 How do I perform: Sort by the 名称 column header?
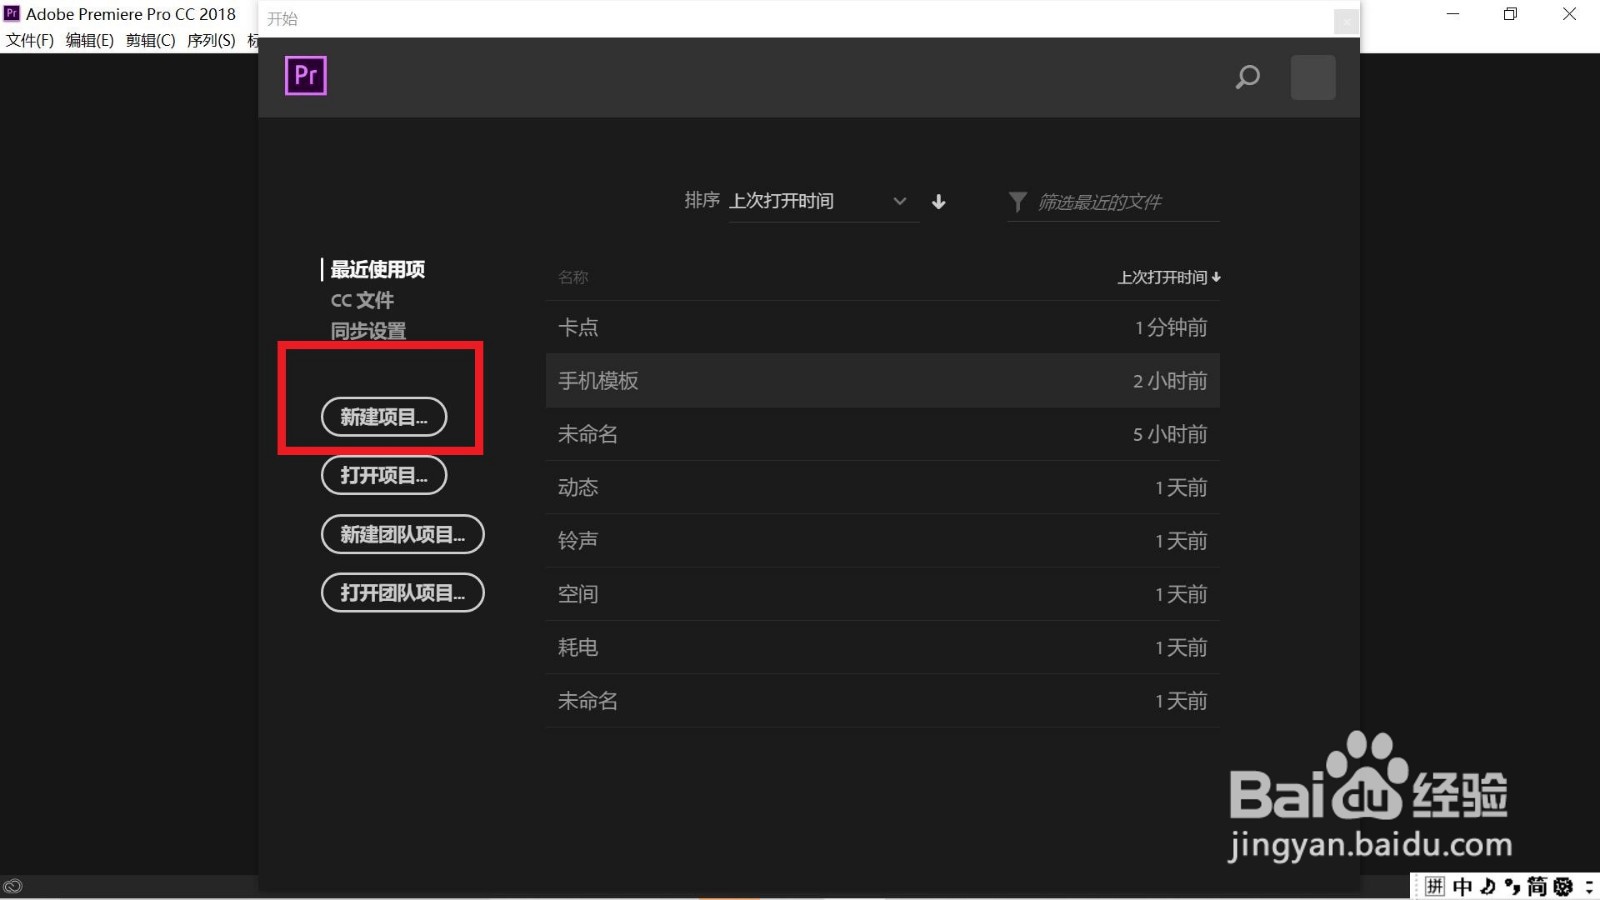click(573, 277)
